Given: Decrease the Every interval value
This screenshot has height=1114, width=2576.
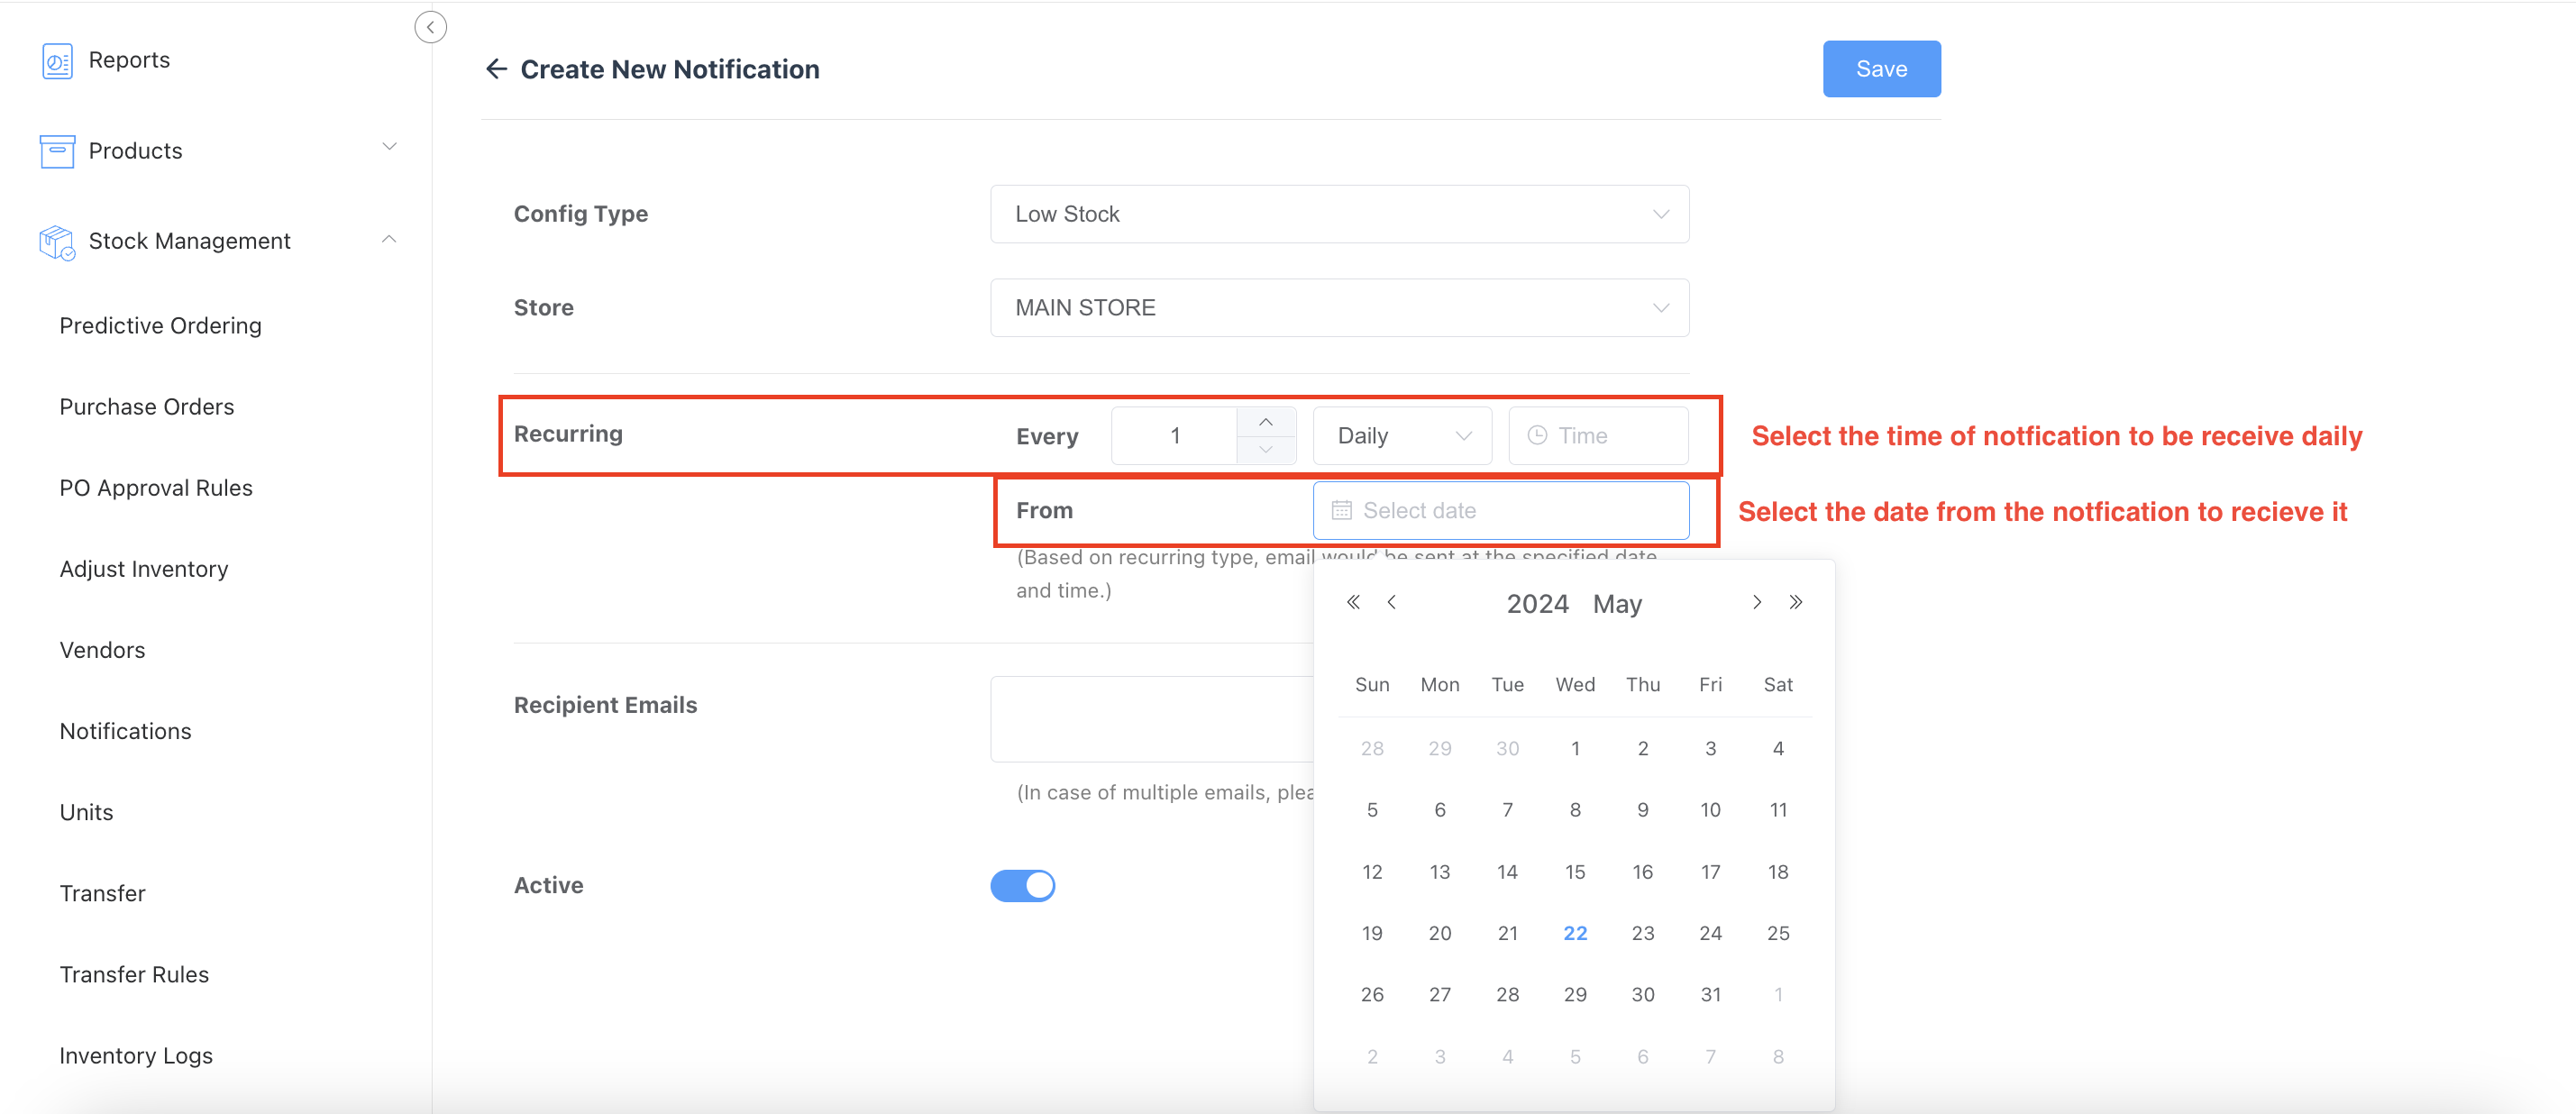Looking at the screenshot, I should click(1266, 450).
